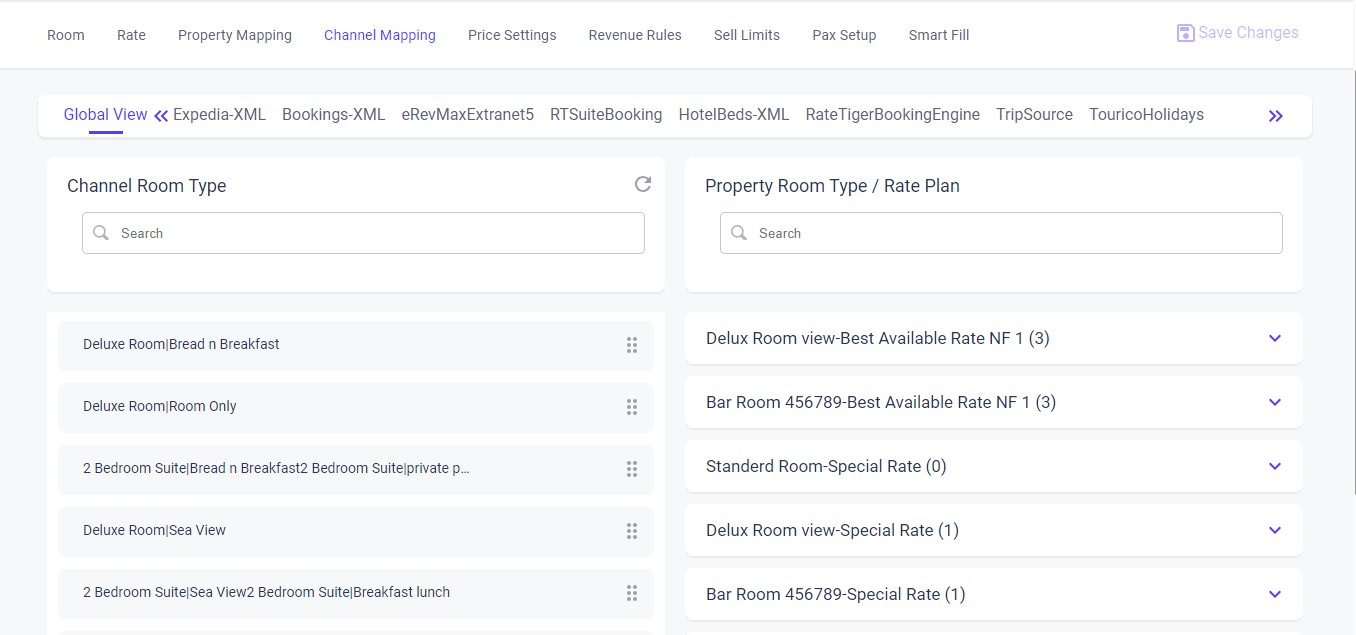Expand Delux Room view-Special Rate entry
Viewport: 1356px width, 635px height.
click(x=1274, y=530)
